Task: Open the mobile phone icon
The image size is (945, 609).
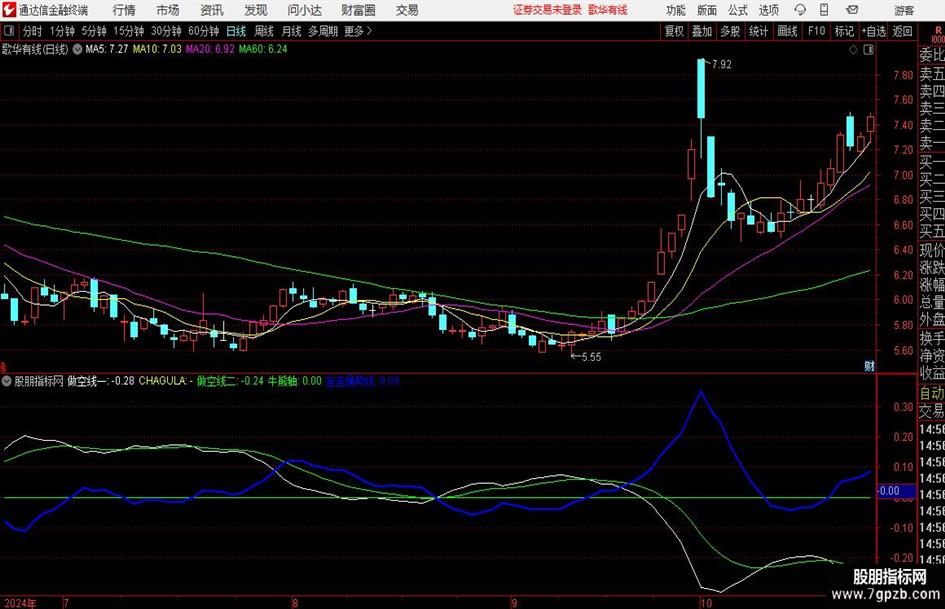Action: point(824,10)
